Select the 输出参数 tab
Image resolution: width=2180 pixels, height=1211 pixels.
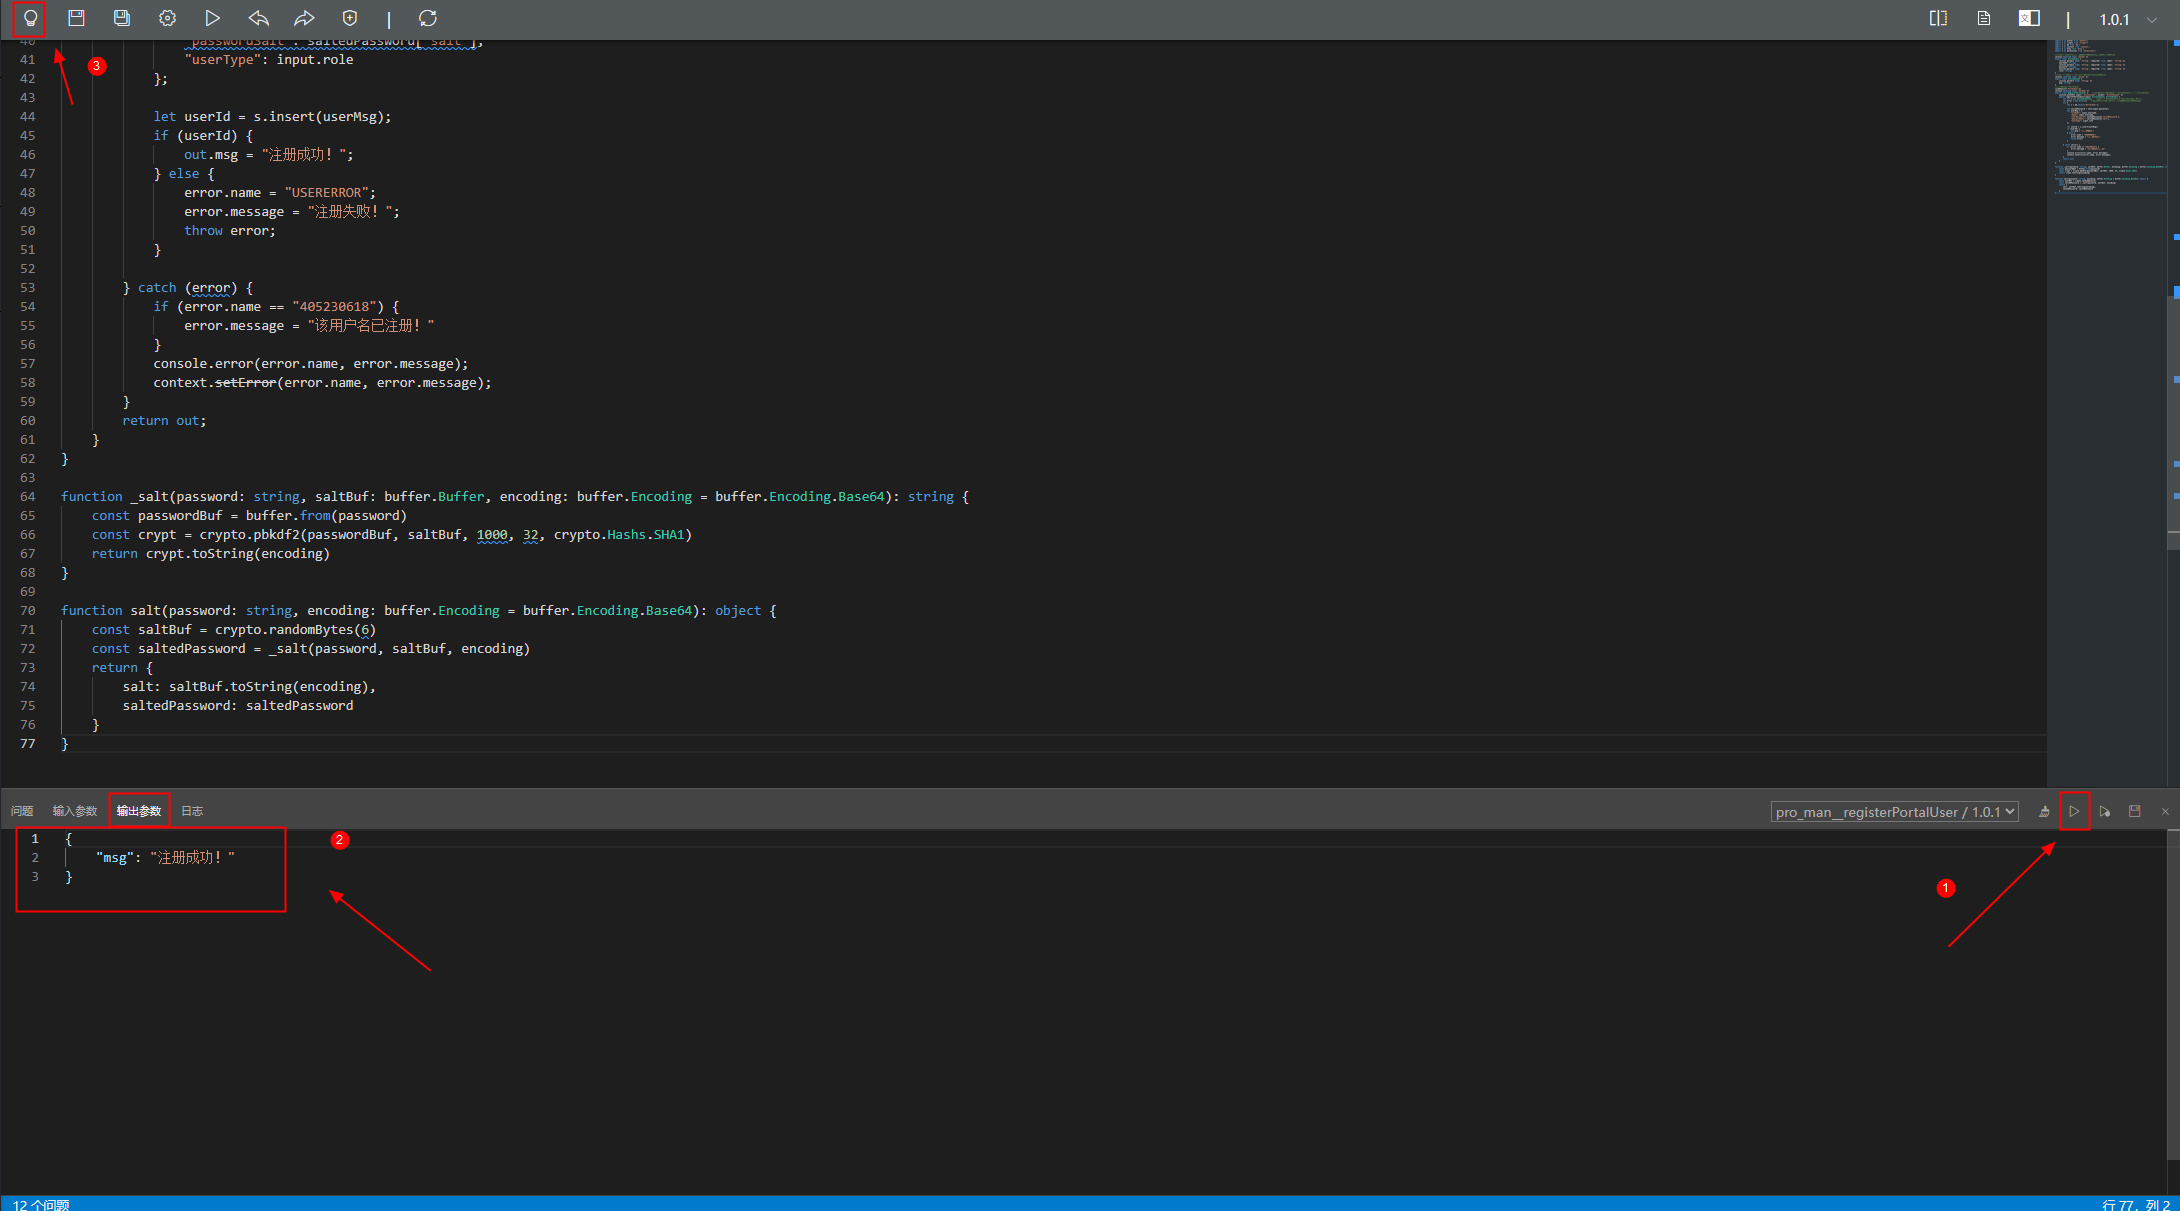pos(139,811)
